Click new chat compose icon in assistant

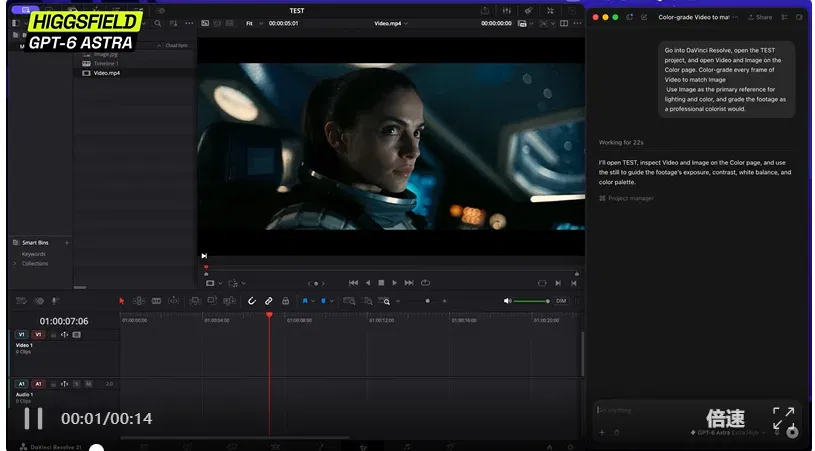(x=644, y=17)
